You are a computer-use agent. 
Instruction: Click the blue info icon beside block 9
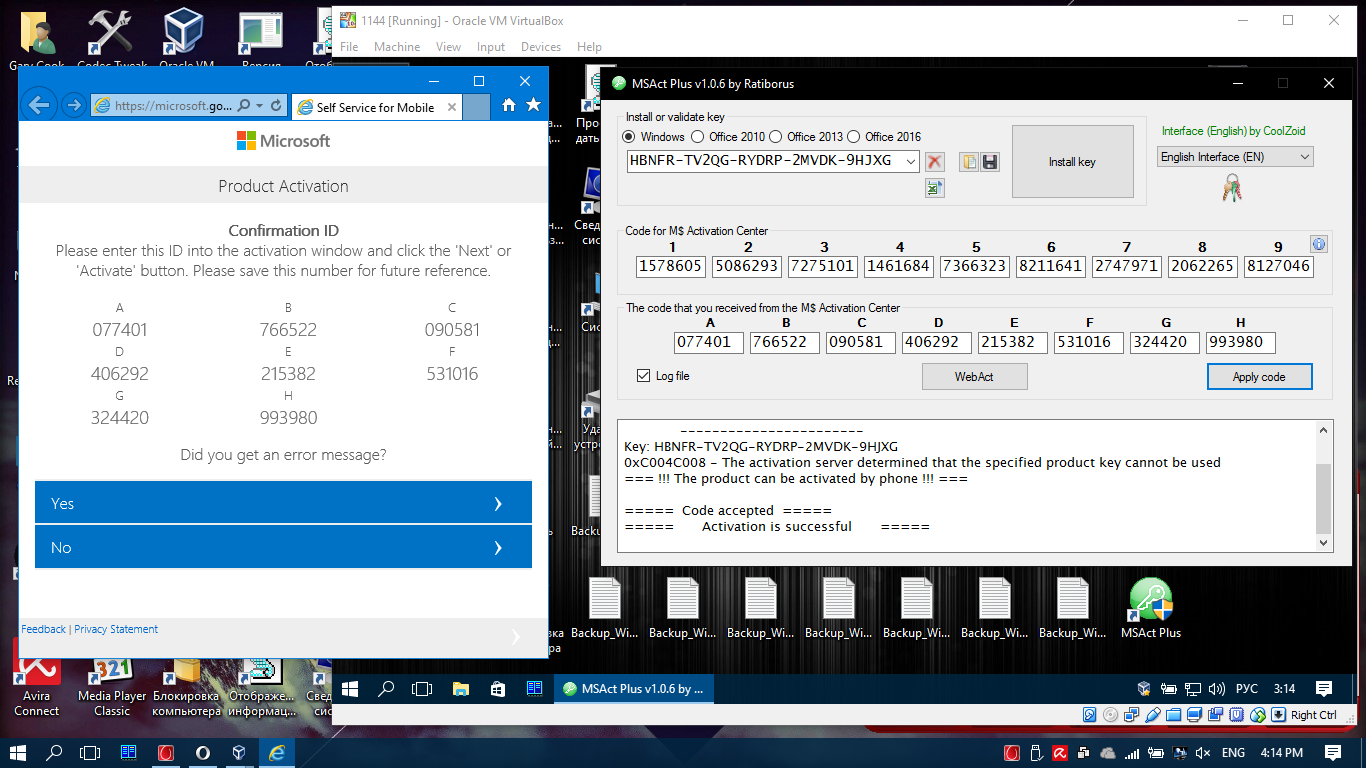click(1319, 244)
